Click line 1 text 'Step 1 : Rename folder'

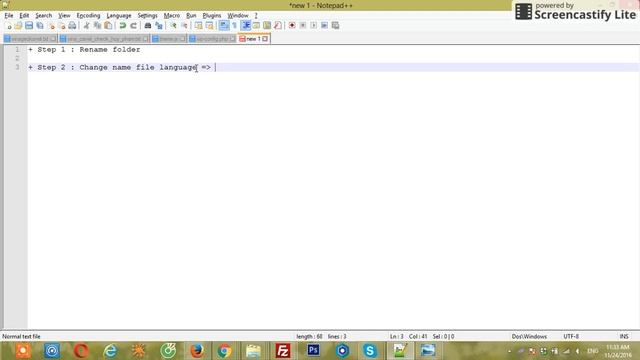89,49
